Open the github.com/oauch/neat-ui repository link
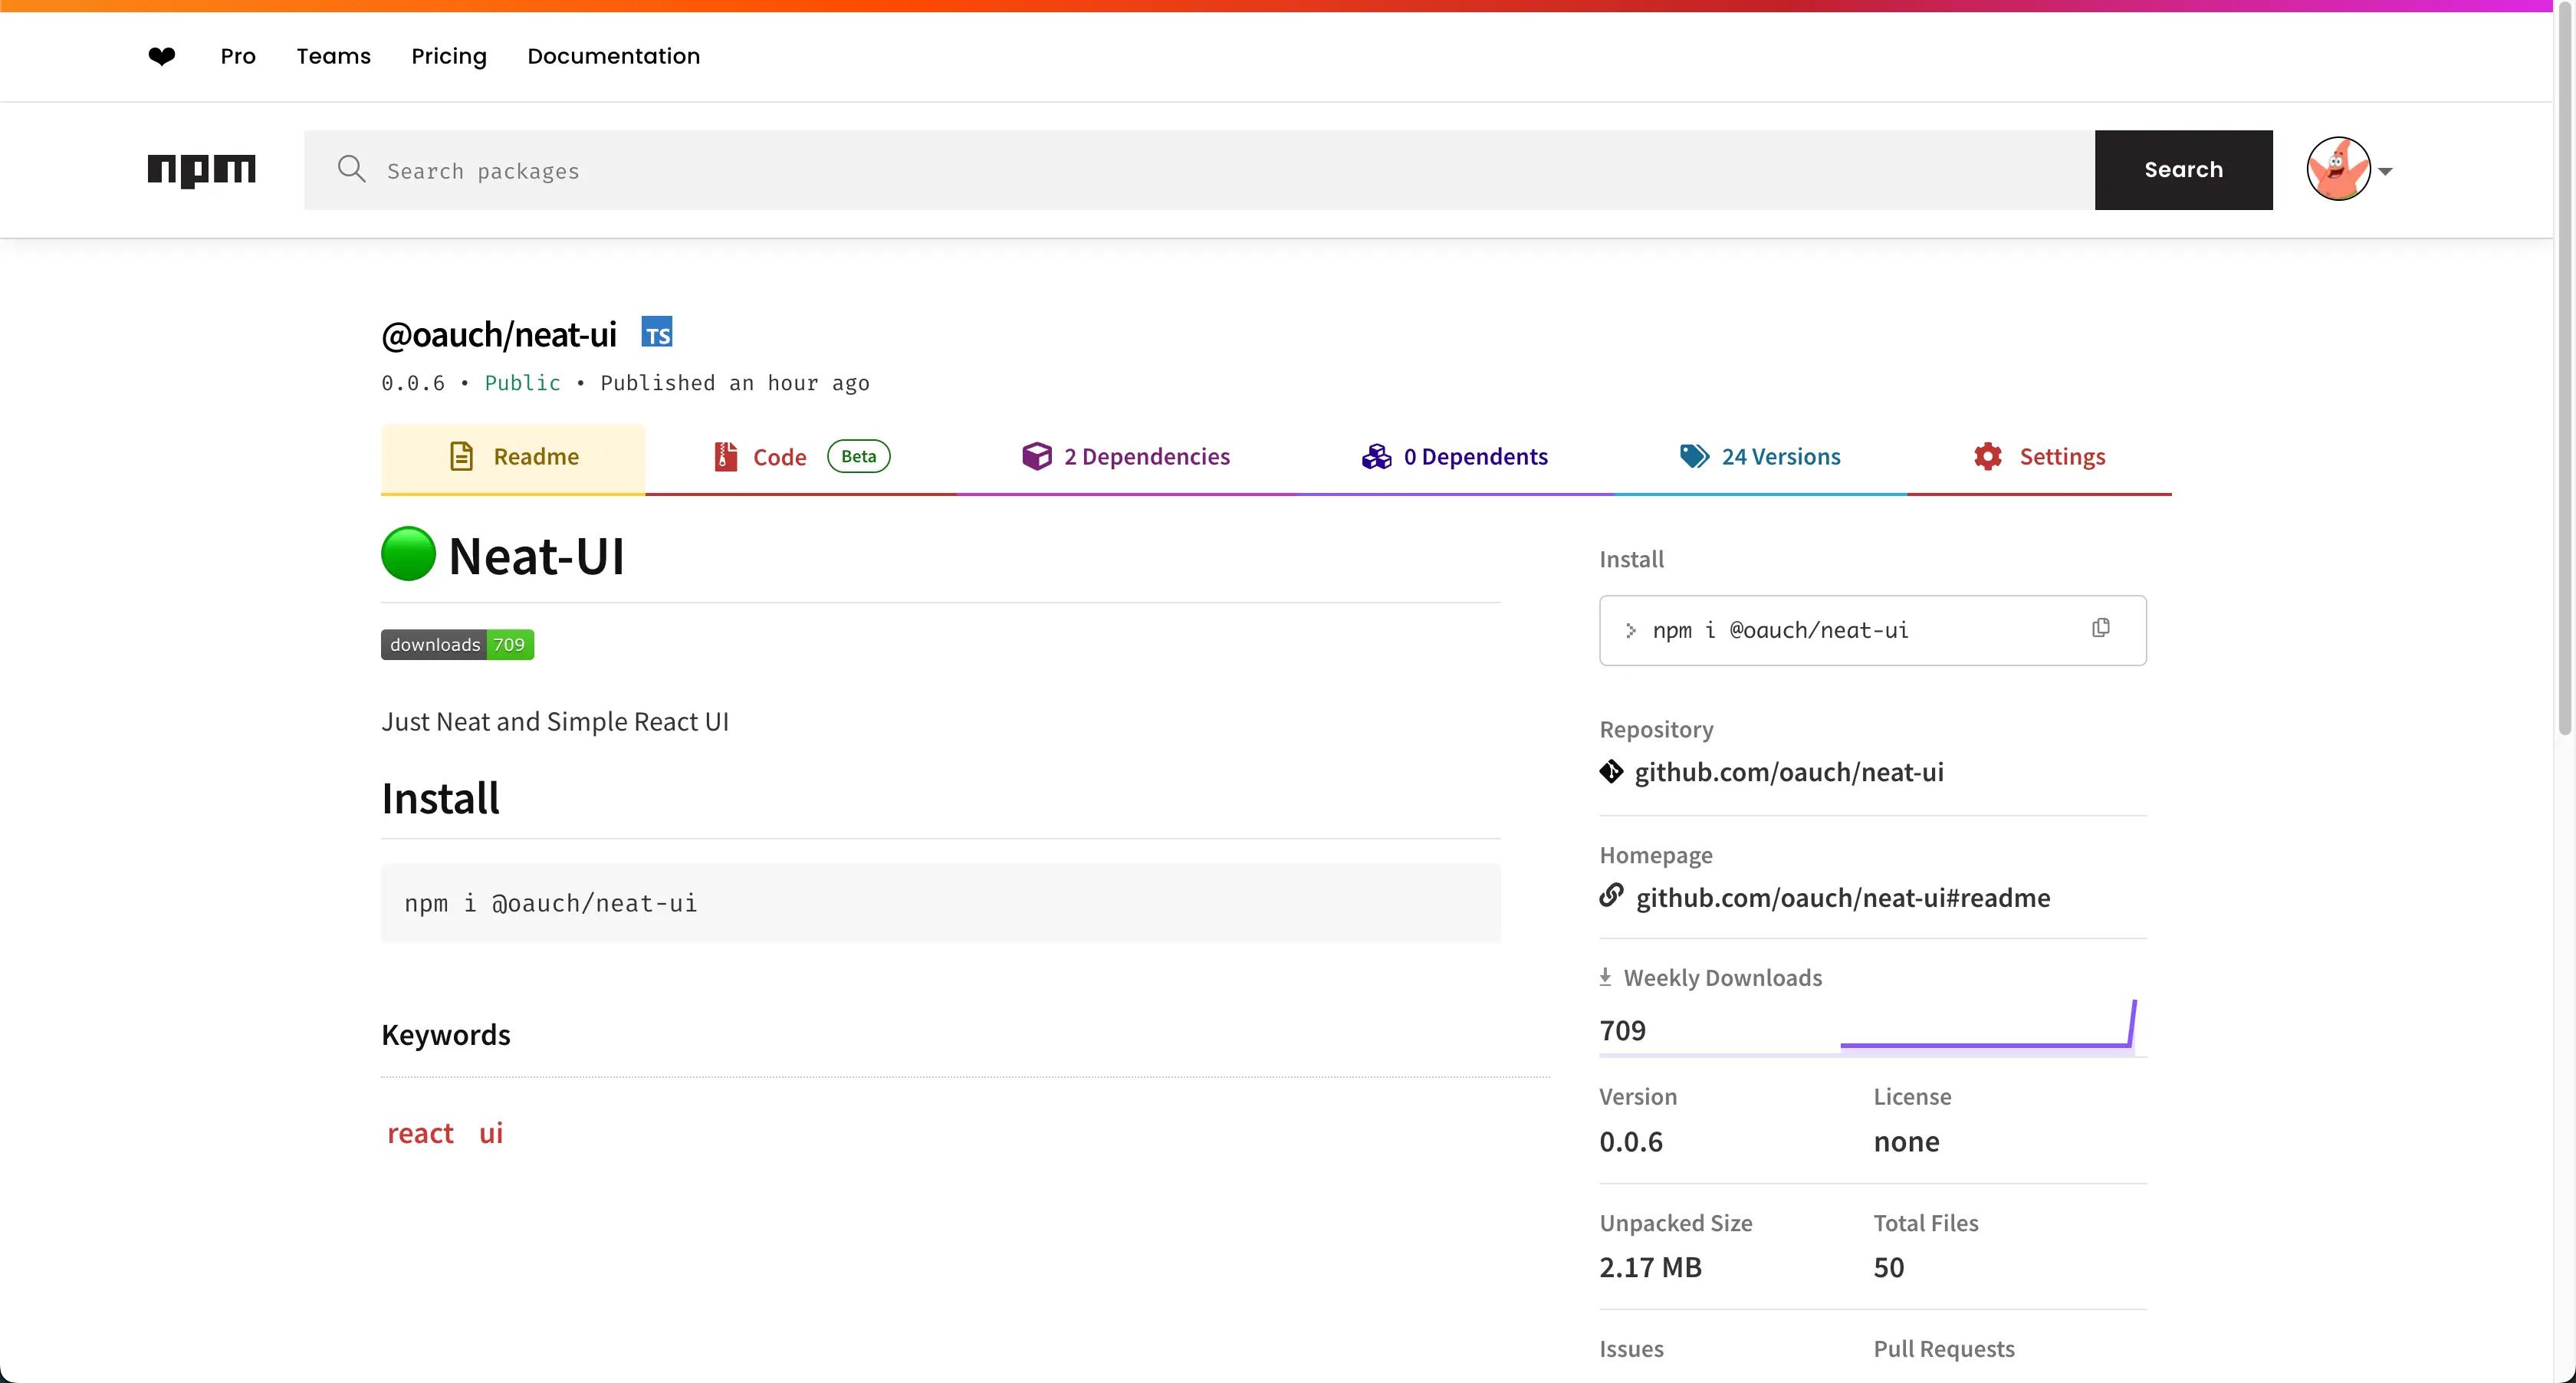The width and height of the screenshot is (2576, 1383). pyautogui.click(x=1789, y=772)
